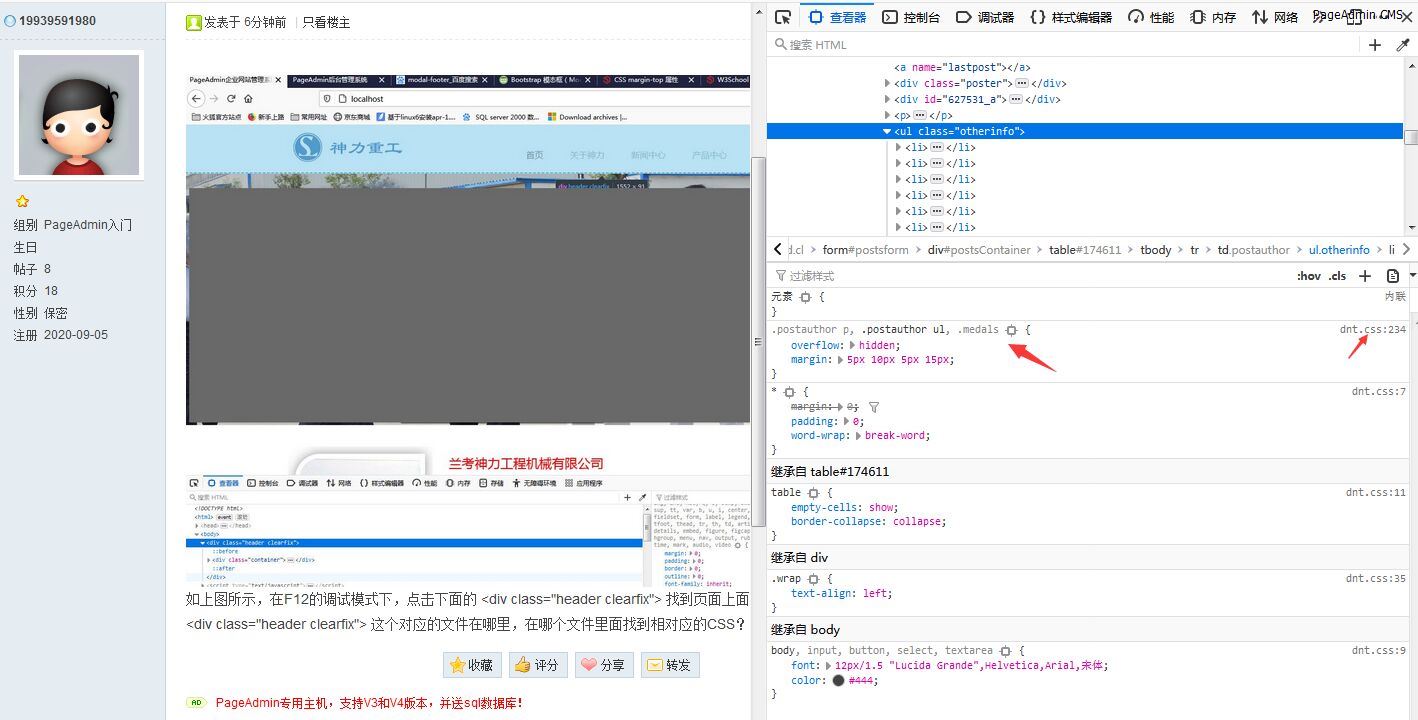Click the ellipsis badge in div 627531_a
Viewport: 1418px width, 720px height.
pos(1015,99)
